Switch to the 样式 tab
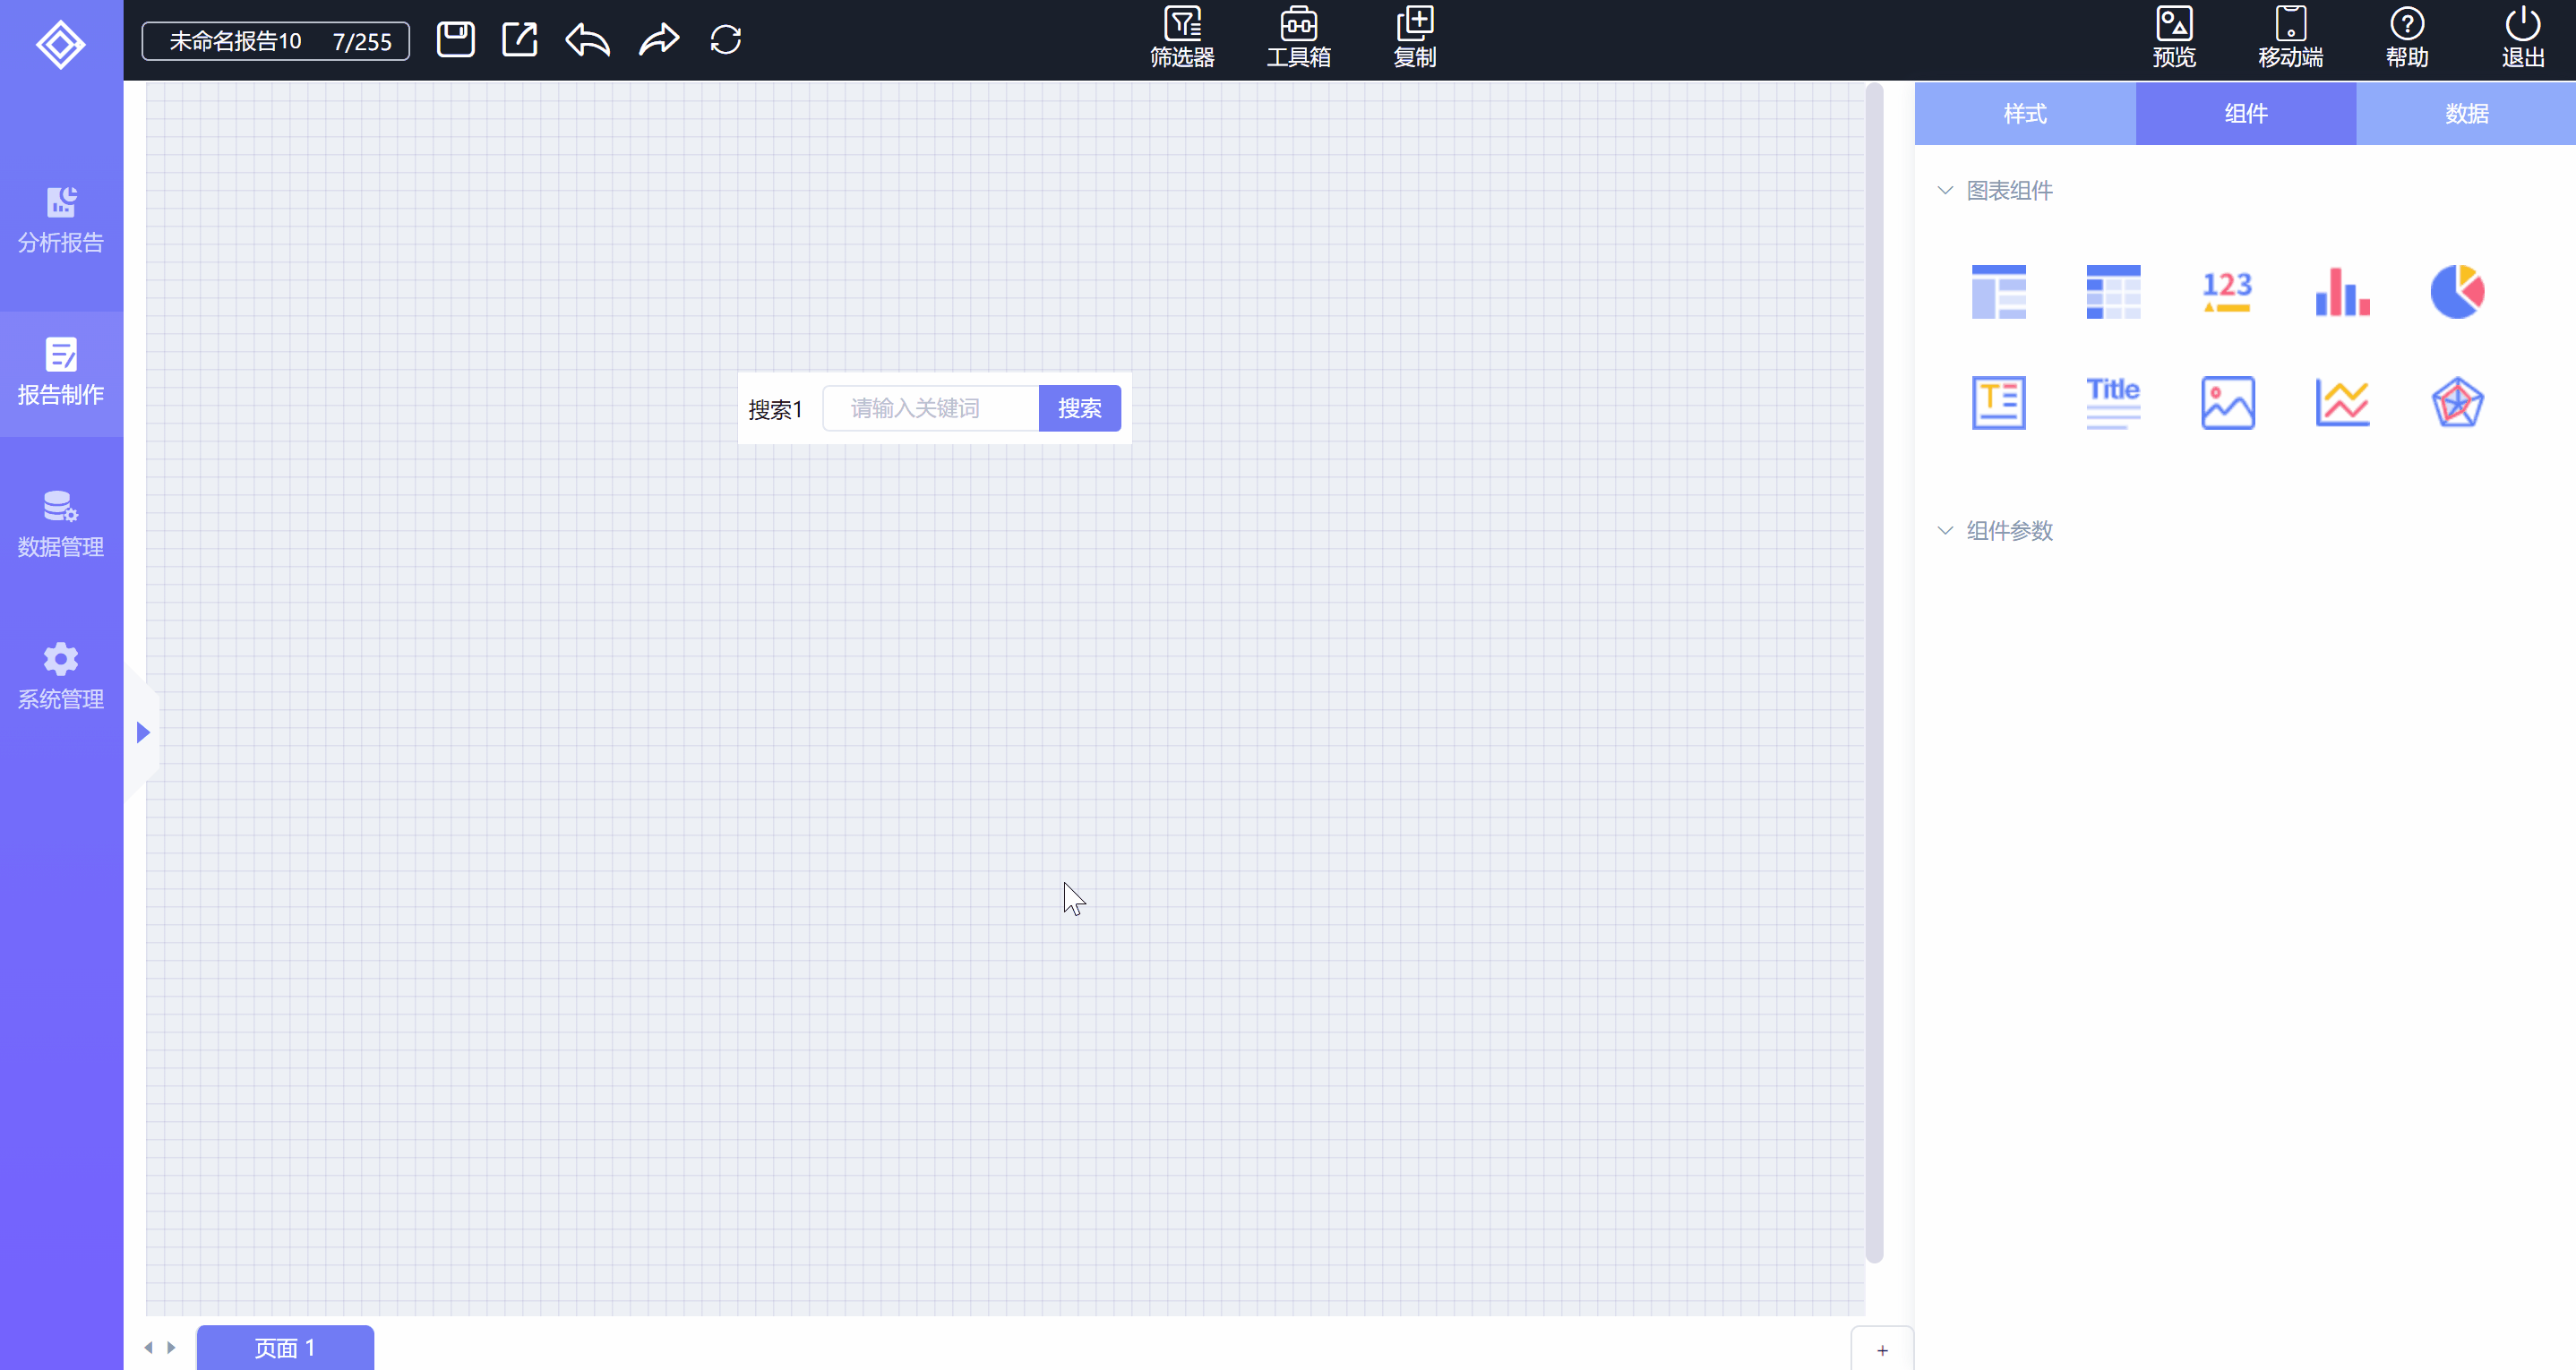The image size is (2576, 1370). tap(2025, 114)
